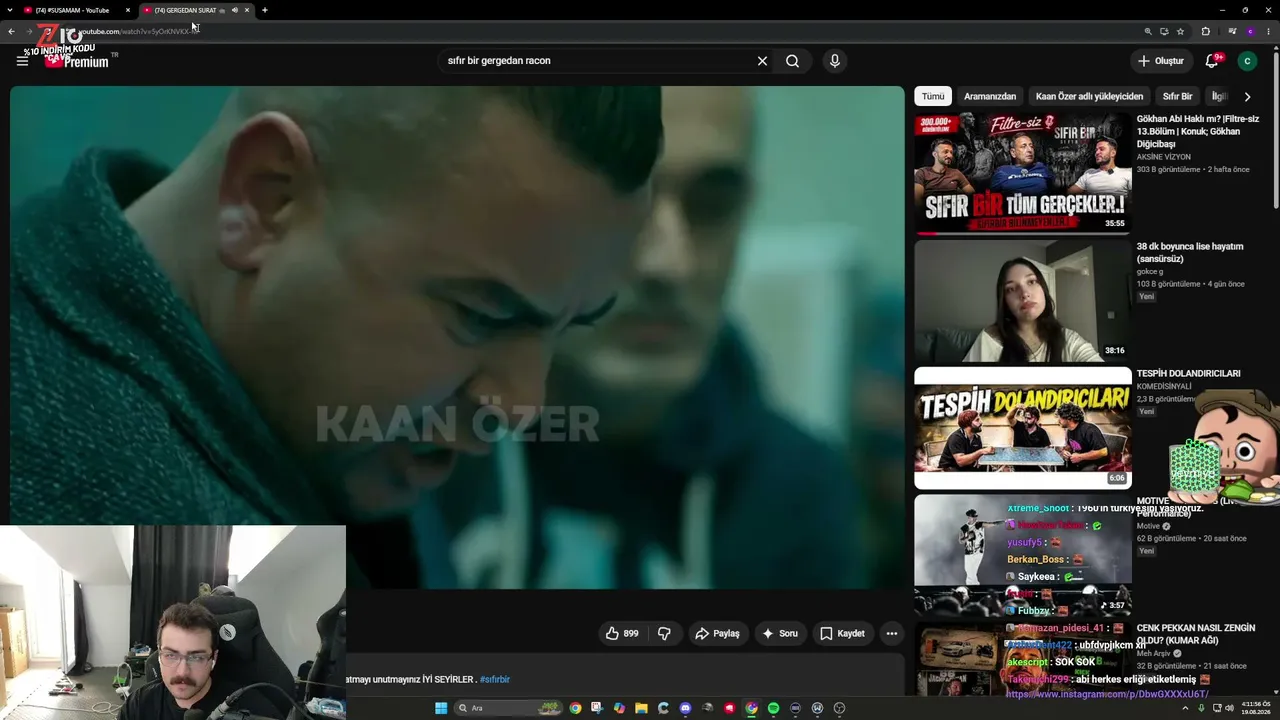Image resolution: width=1280 pixels, height=720 pixels.
Task: Open the green C account avatar
Action: pyautogui.click(x=1247, y=61)
